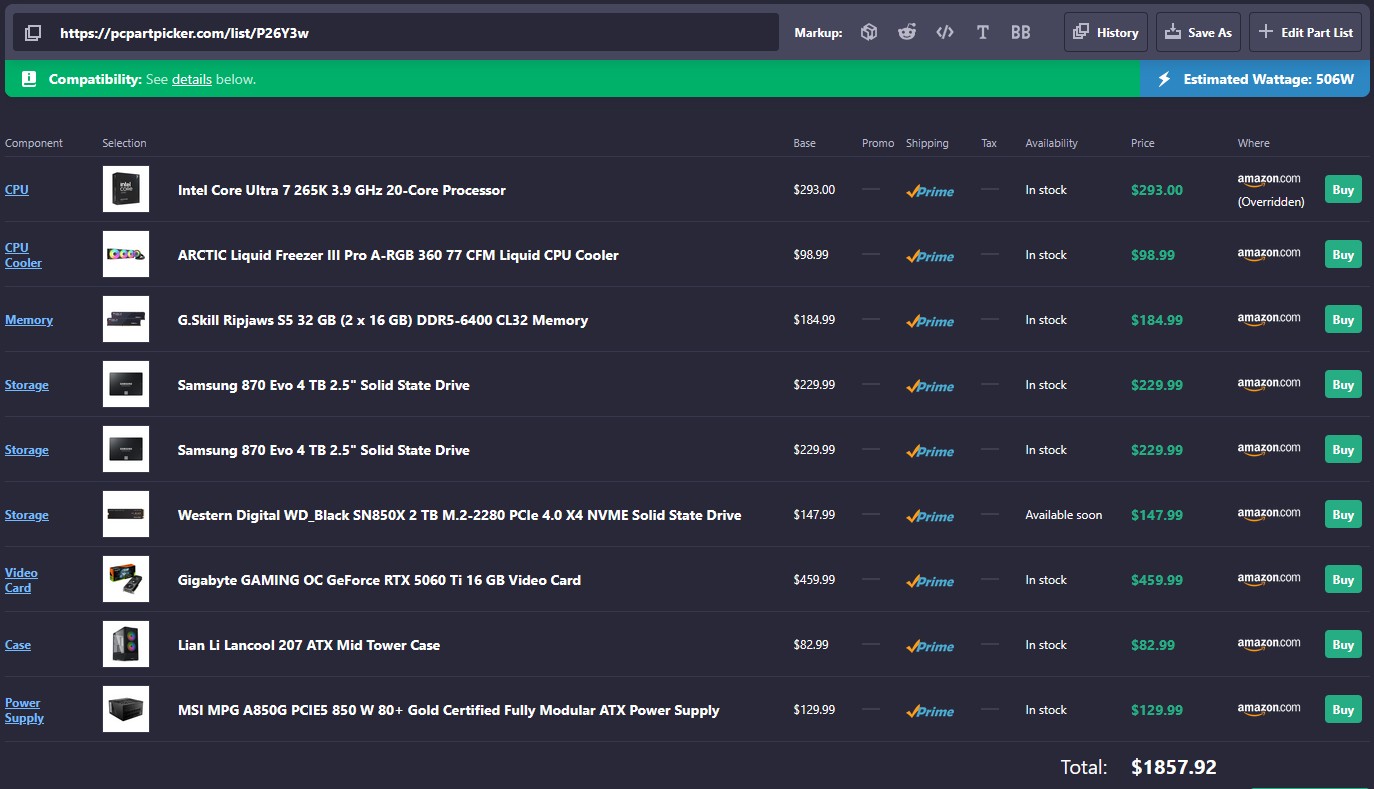Open compatibility details link
Screen dimensions: 1374x789
pyautogui.click(x=192, y=79)
